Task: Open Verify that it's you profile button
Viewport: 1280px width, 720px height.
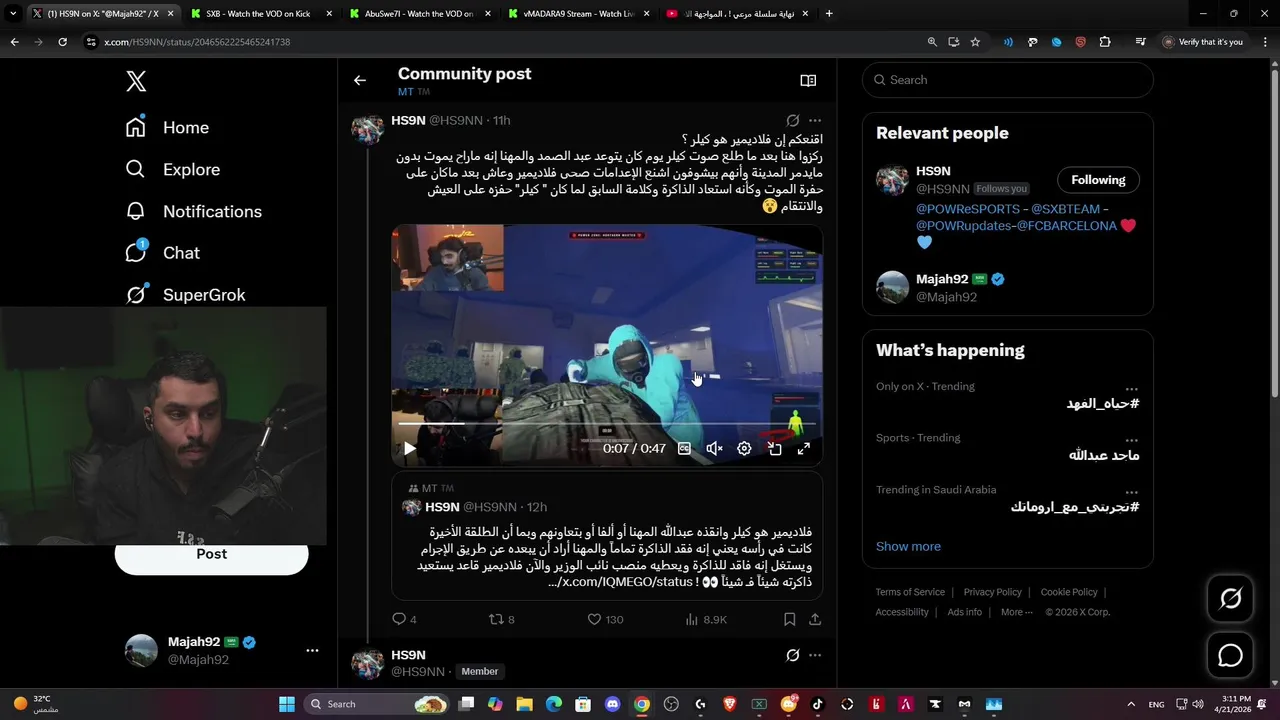Action: click(1203, 42)
